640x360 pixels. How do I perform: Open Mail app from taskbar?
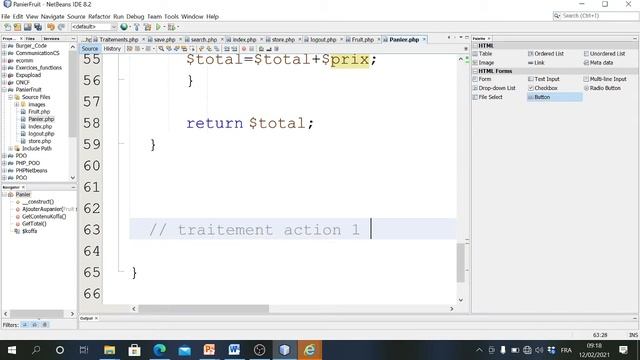pyautogui.click(x=184, y=350)
